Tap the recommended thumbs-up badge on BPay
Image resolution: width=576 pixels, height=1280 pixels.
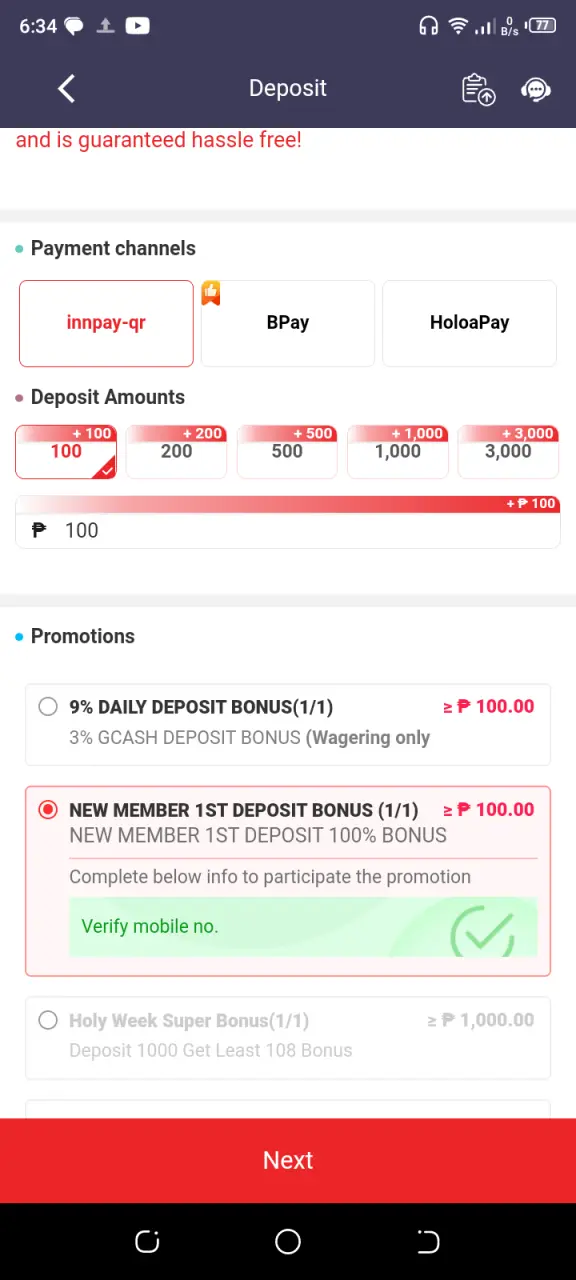tap(210, 293)
